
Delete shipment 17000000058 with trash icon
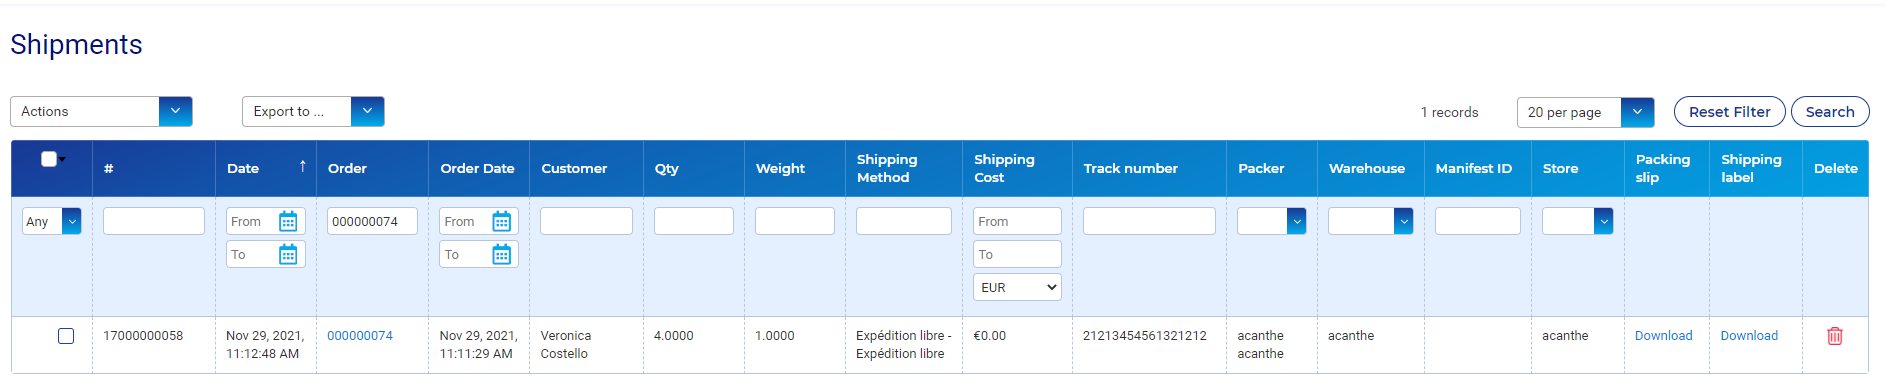1835,336
